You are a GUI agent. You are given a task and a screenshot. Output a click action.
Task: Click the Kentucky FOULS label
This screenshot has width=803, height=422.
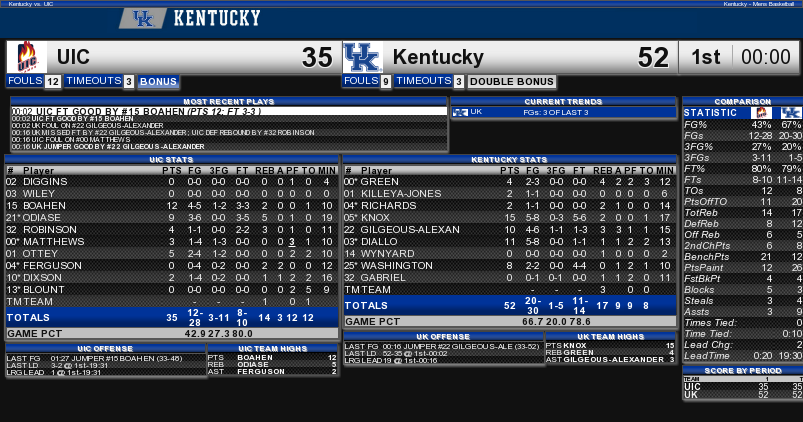pos(360,81)
